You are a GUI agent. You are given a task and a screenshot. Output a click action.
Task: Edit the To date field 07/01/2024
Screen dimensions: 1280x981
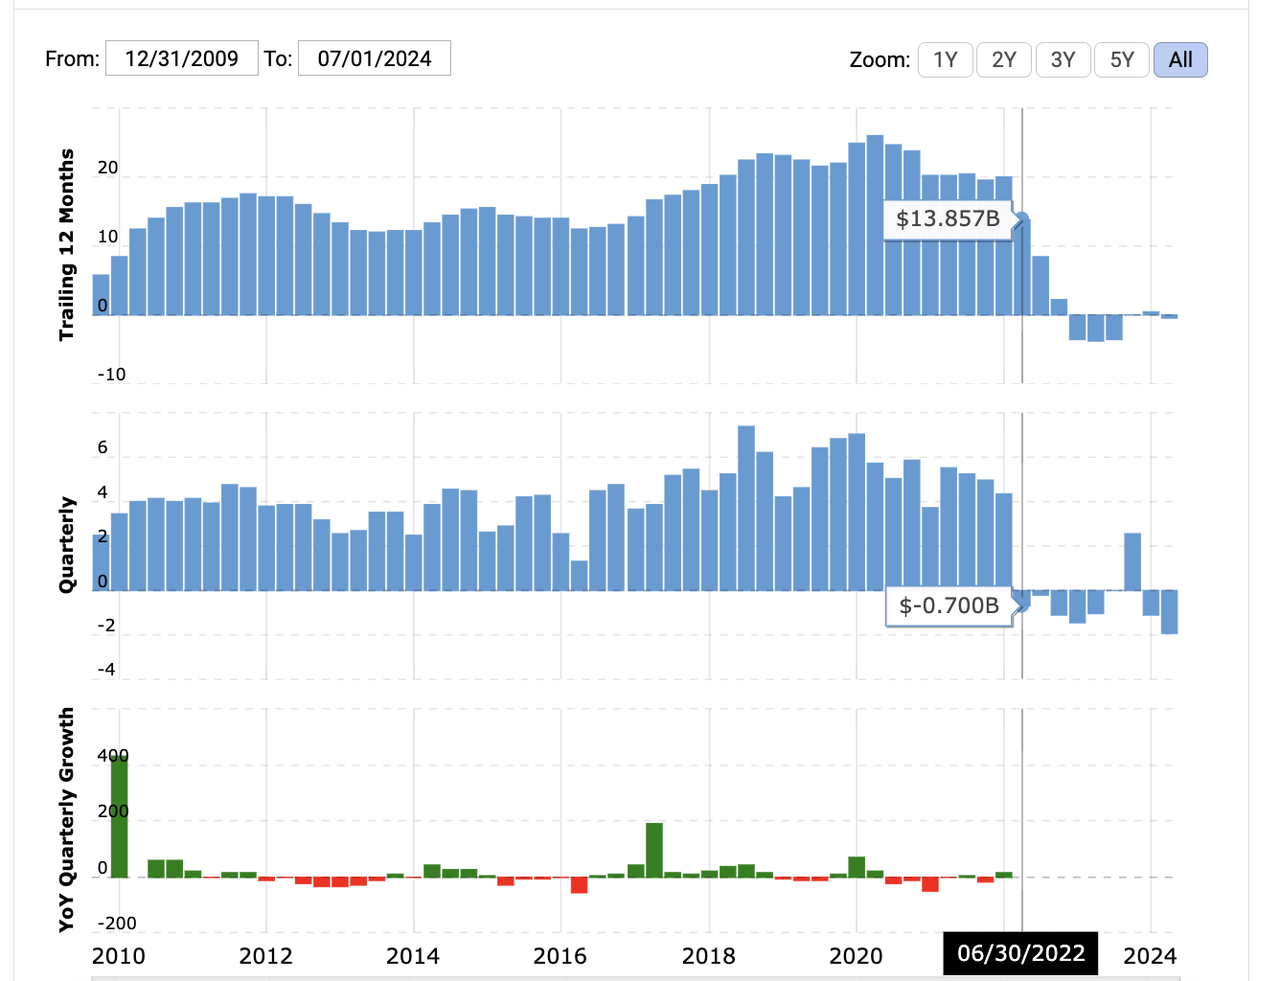point(374,58)
